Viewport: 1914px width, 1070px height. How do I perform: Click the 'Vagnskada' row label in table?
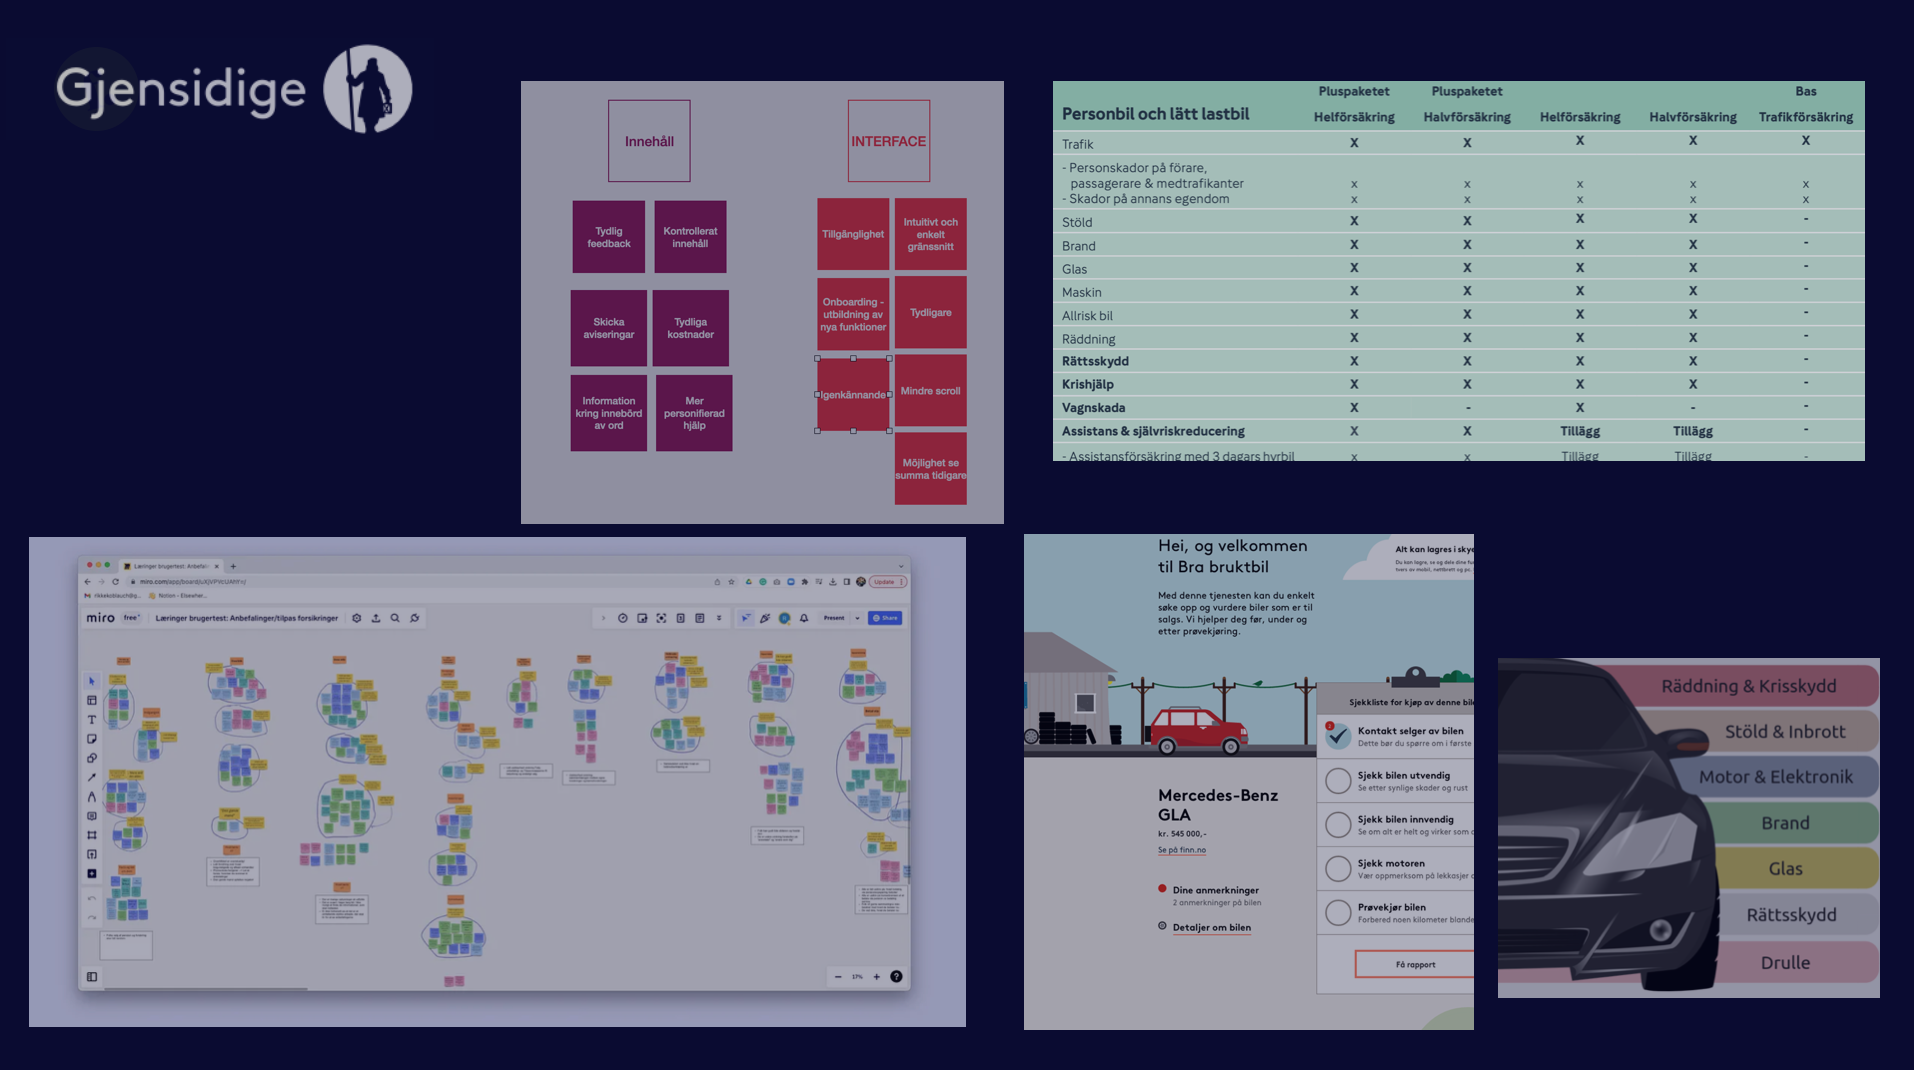tap(1093, 408)
